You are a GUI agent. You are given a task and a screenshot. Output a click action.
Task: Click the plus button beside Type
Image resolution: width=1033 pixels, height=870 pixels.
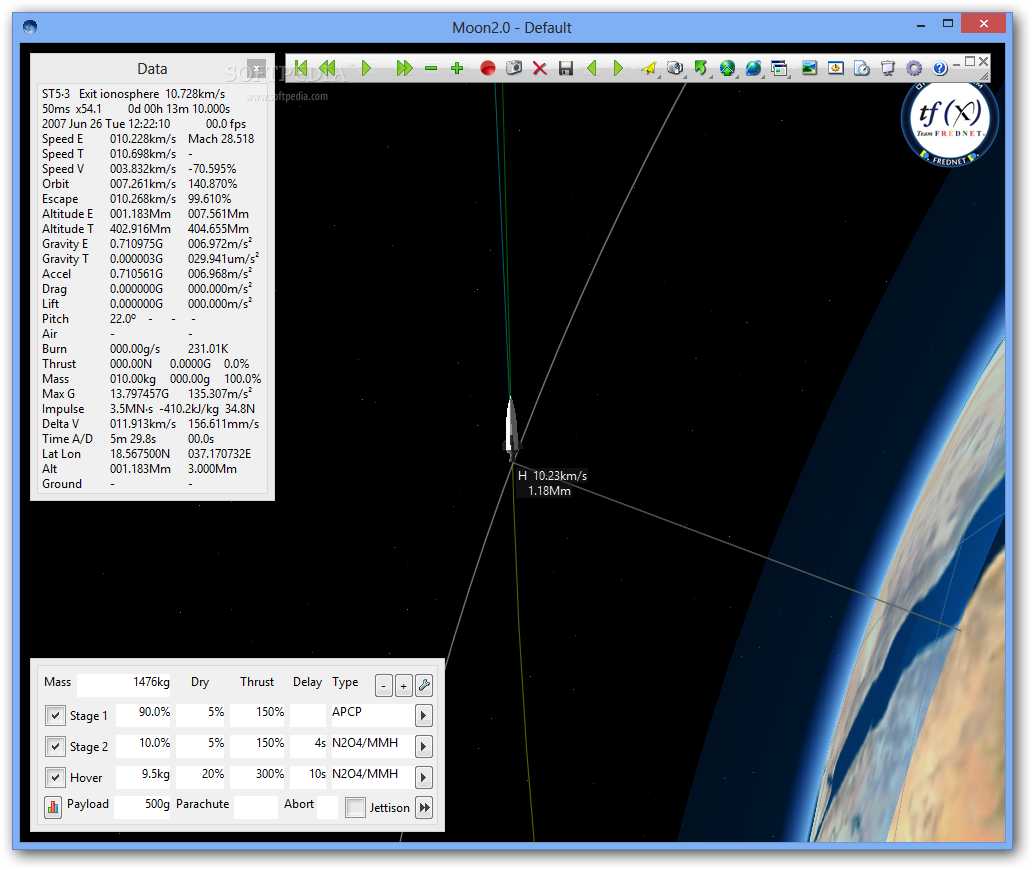tap(403, 686)
